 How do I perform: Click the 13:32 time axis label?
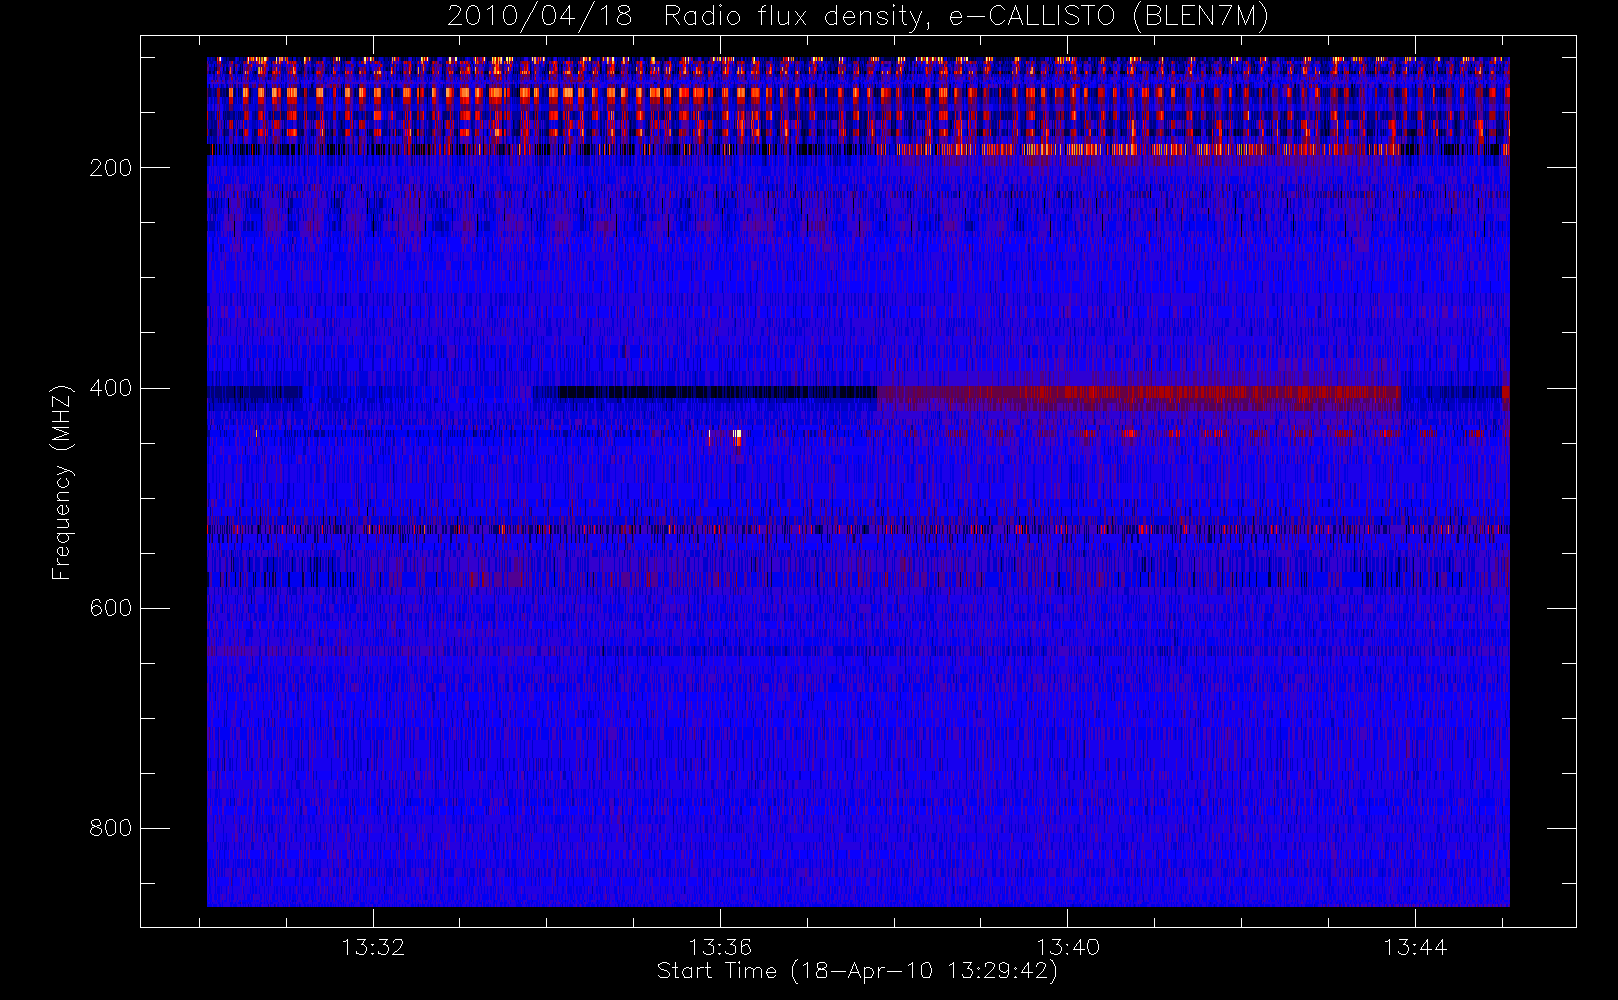point(373,947)
